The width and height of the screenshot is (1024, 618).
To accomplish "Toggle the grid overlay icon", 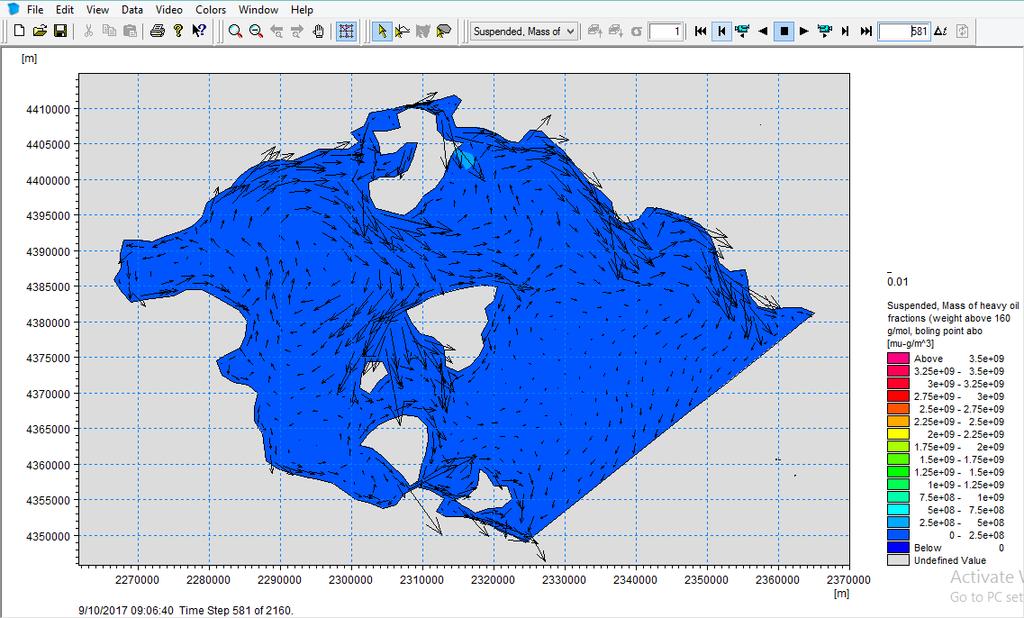I will pos(346,31).
